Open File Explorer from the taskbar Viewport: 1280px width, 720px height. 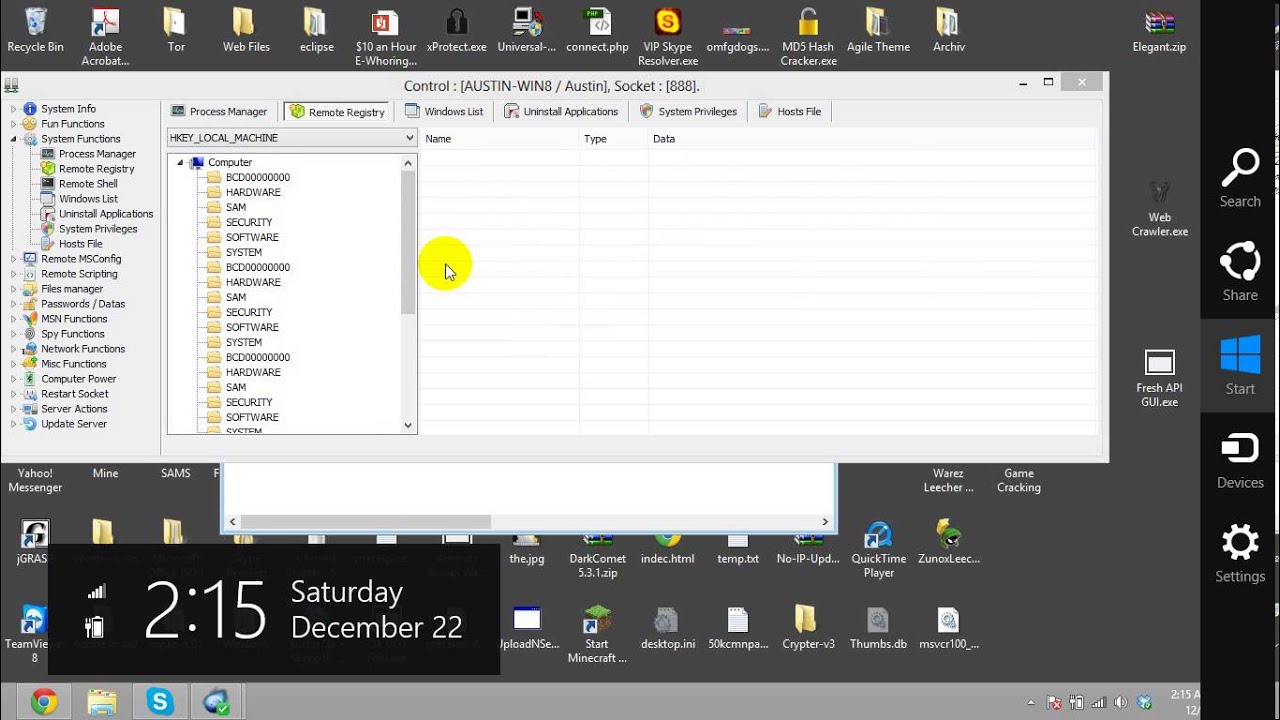click(x=102, y=701)
